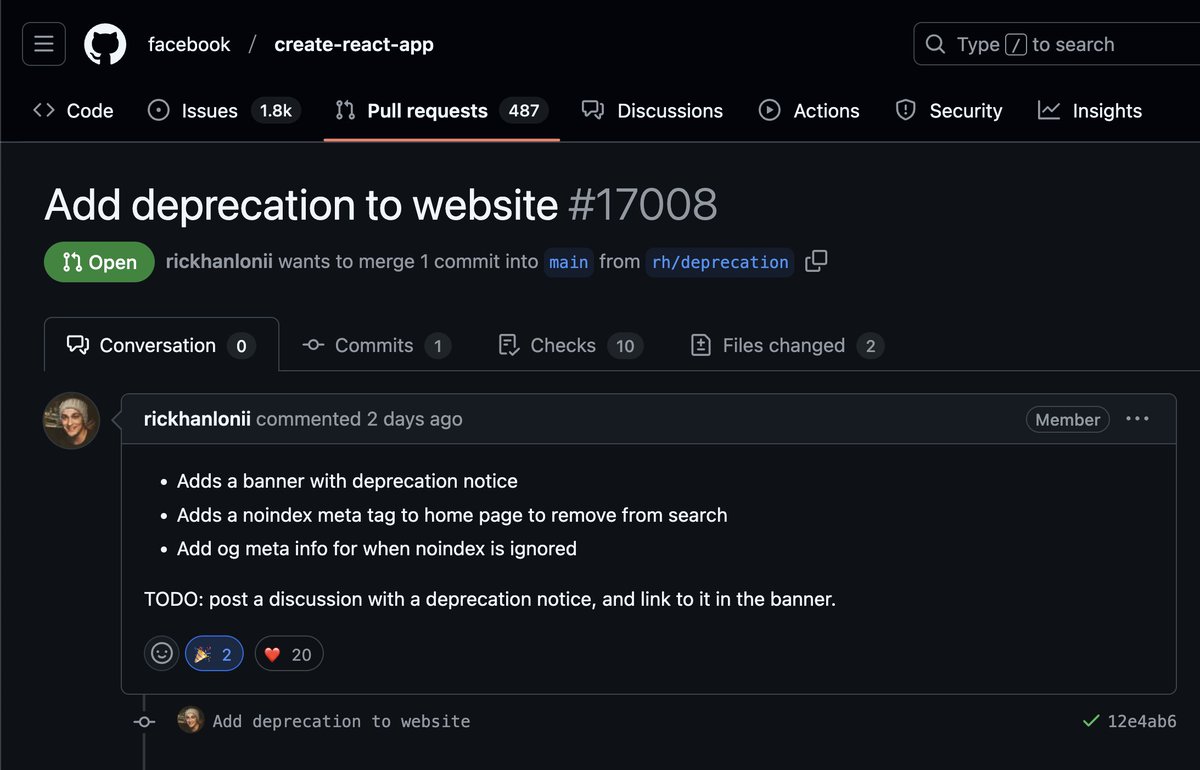Image resolution: width=1200 pixels, height=770 pixels.
Task: Select the Pull requests tab
Action: tap(441, 111)
